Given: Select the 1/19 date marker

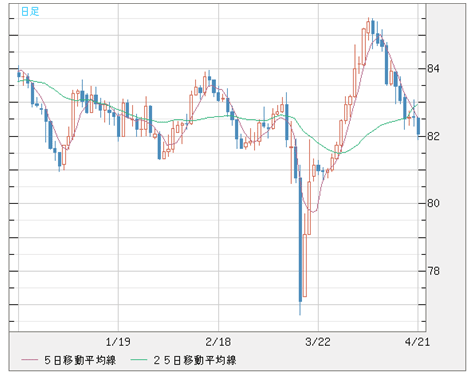Looking at the screenshot, I should pyautogui.click(x=118, y=342).
